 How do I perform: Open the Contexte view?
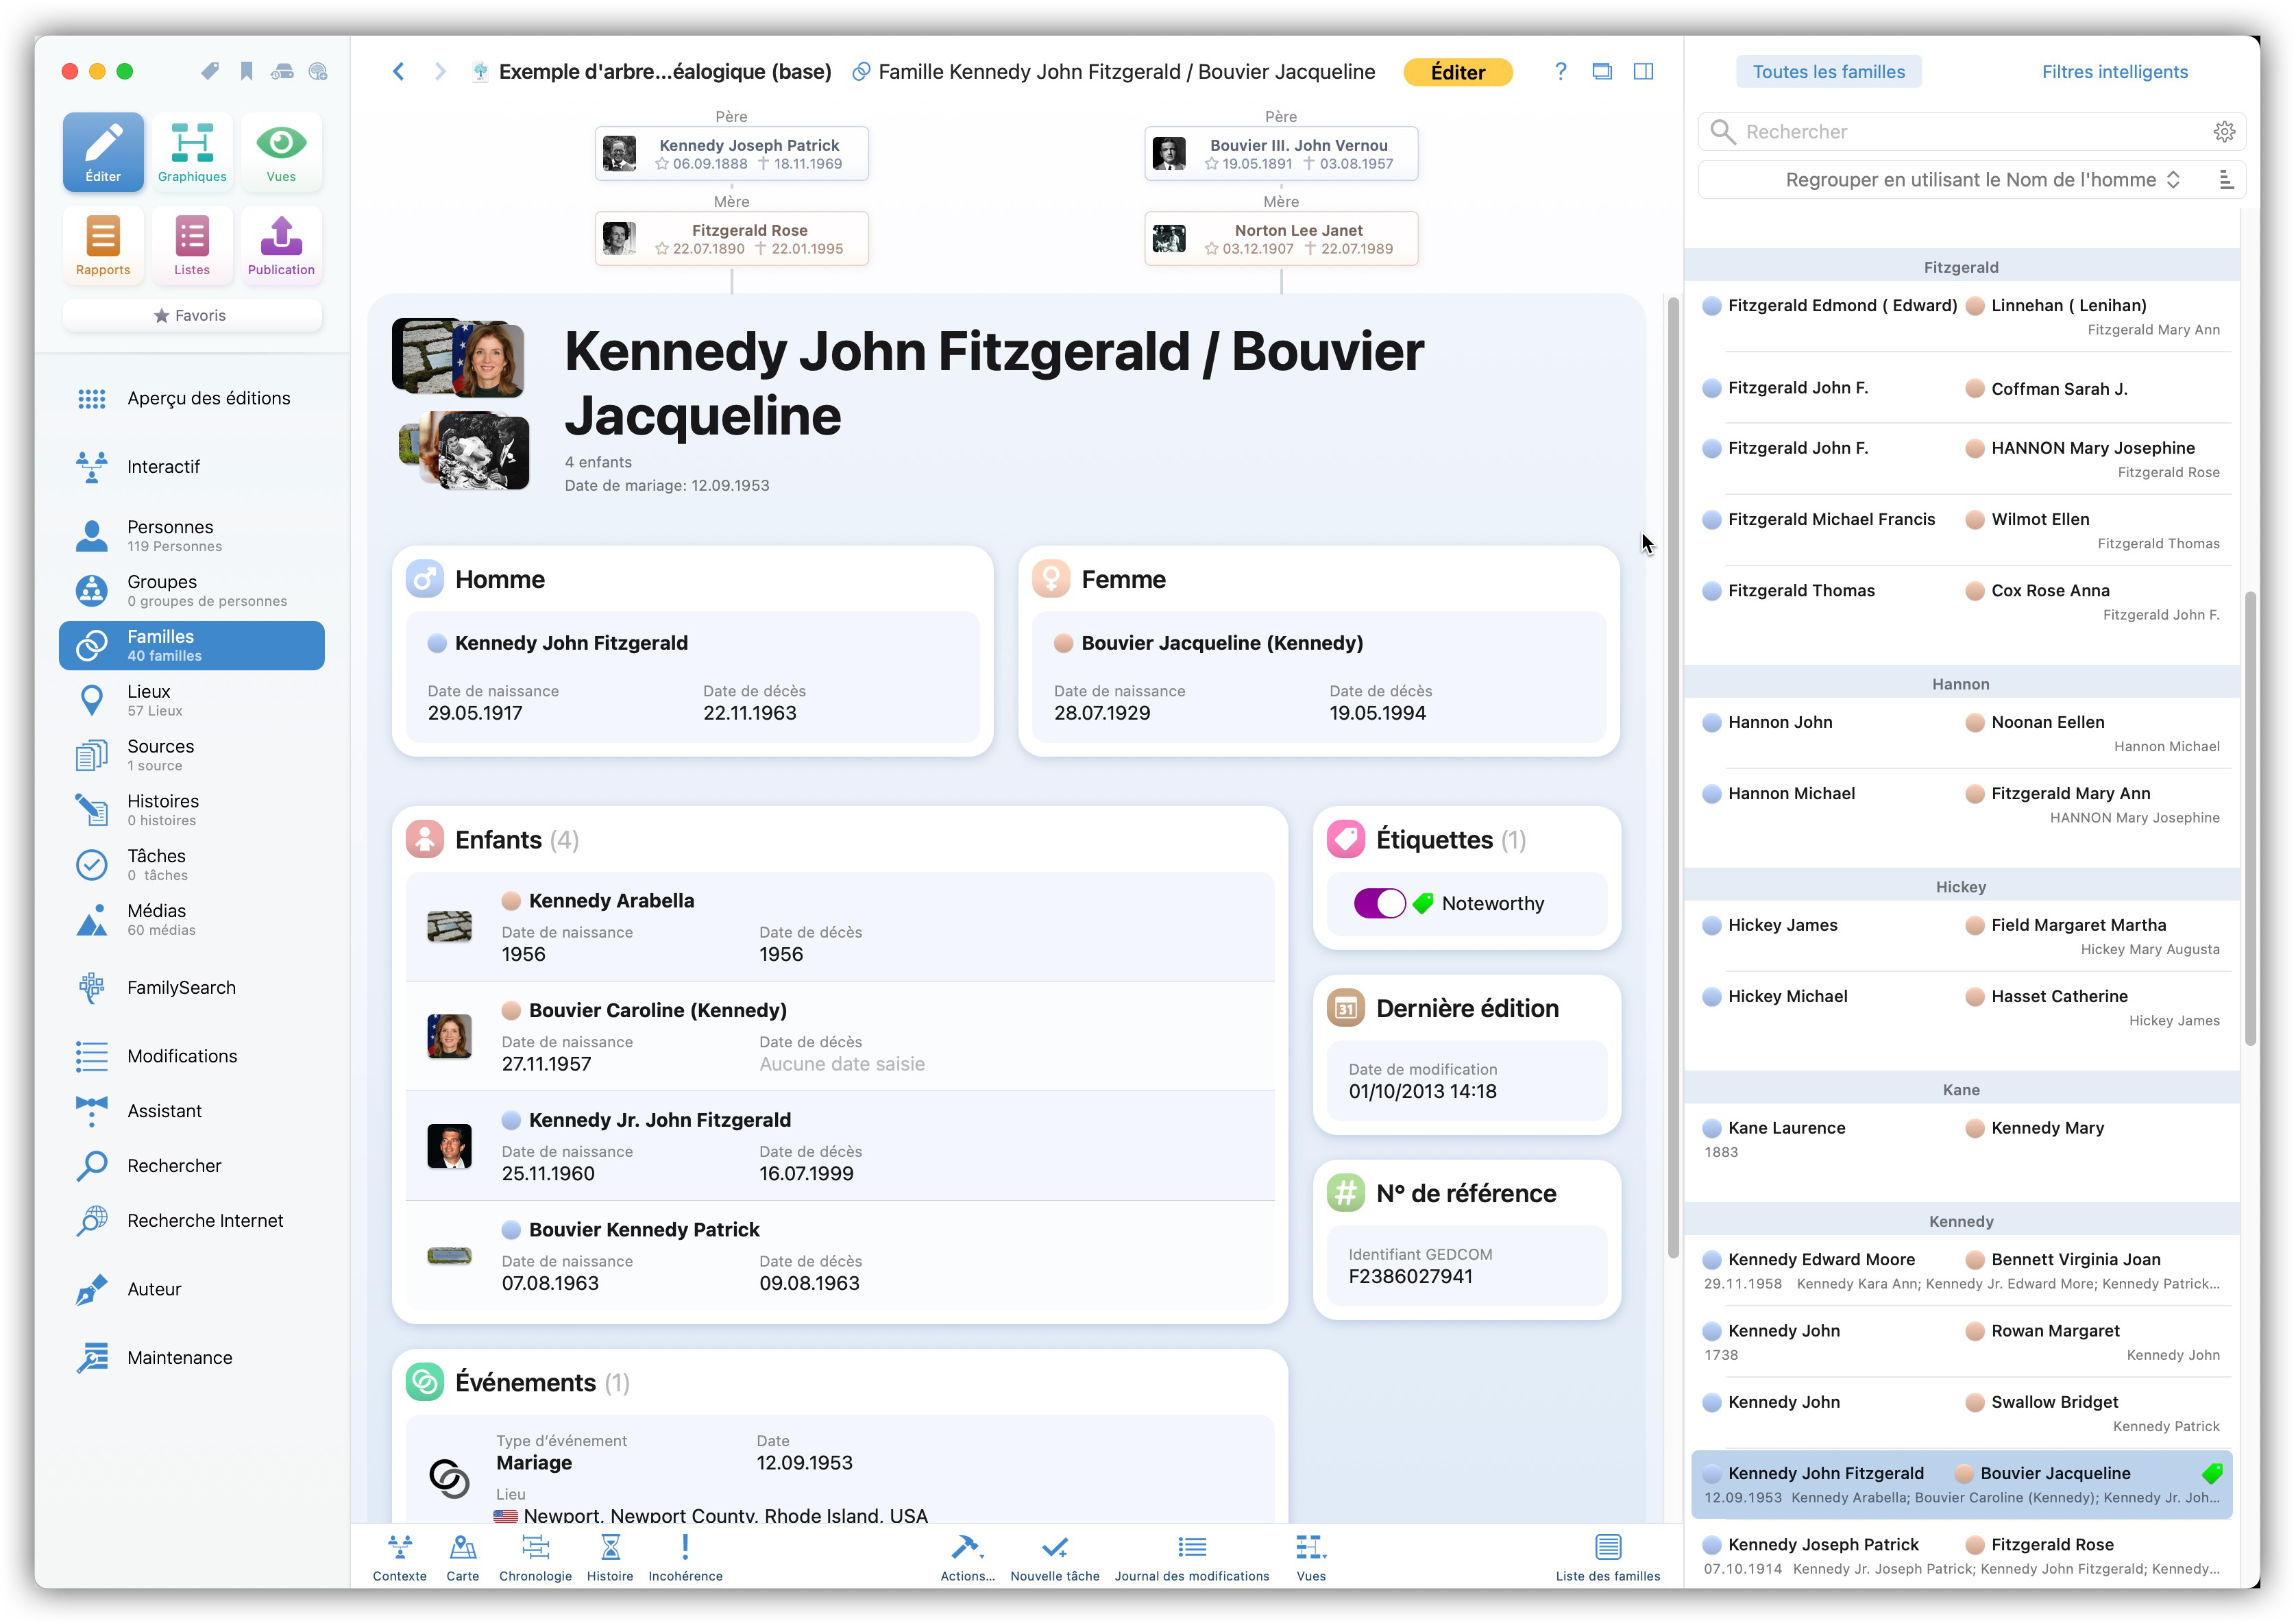pyautogui.click(x=400, y=1558)
